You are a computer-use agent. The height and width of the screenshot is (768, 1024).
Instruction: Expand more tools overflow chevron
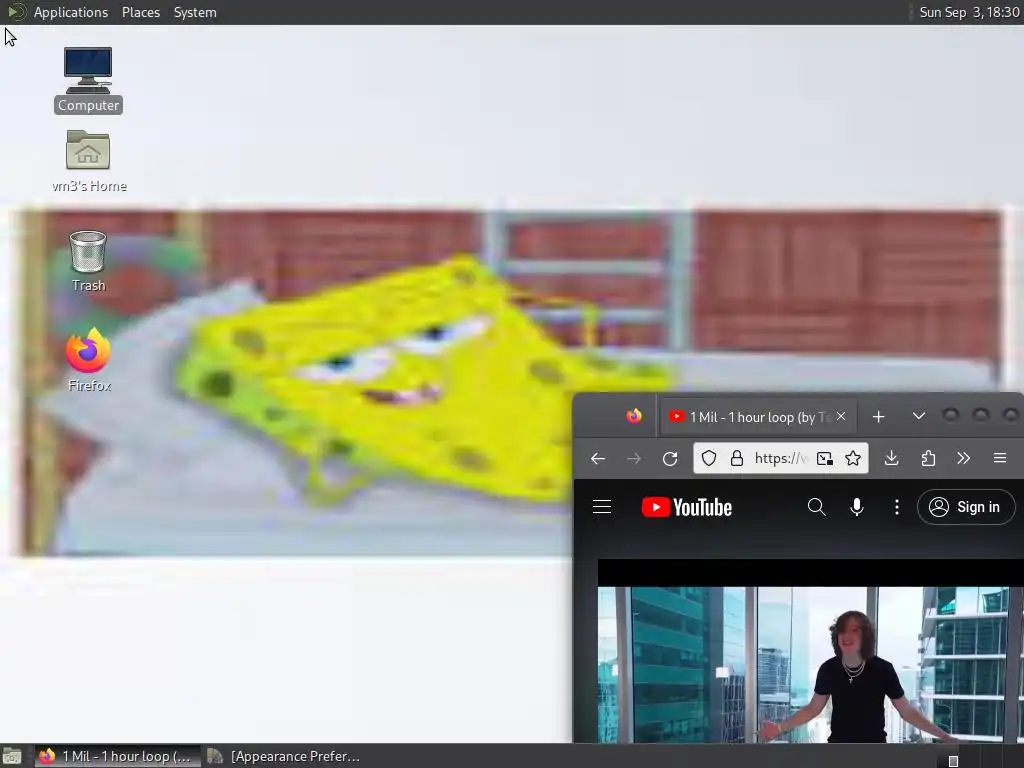[963, 458]
